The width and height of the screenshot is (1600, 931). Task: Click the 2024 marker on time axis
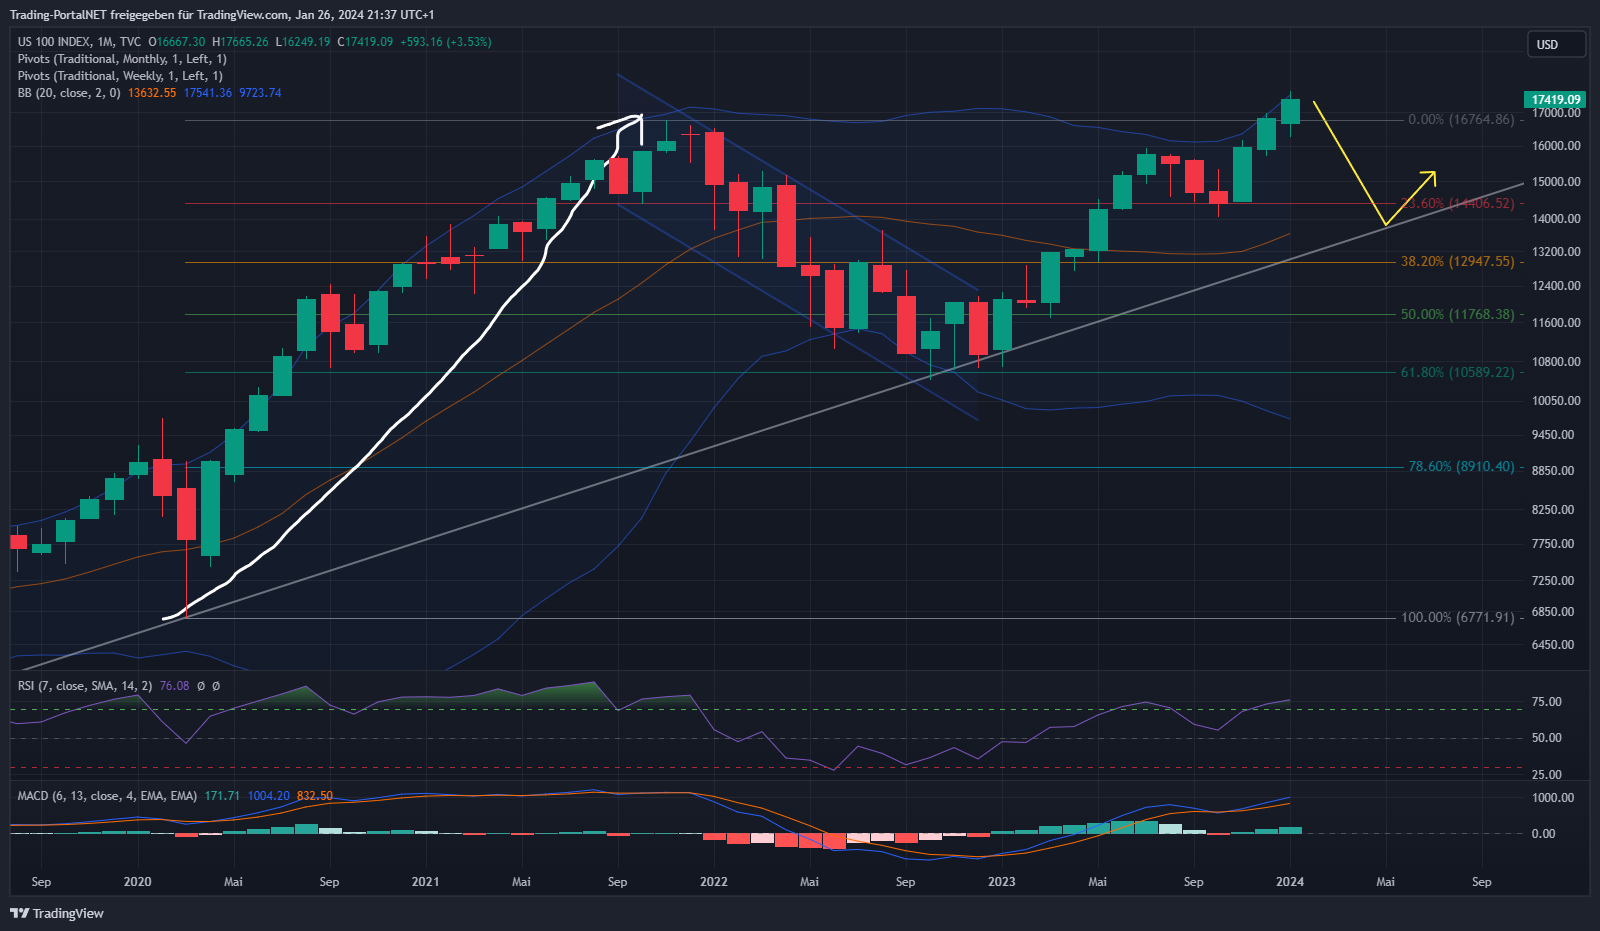click(1289, 882)
